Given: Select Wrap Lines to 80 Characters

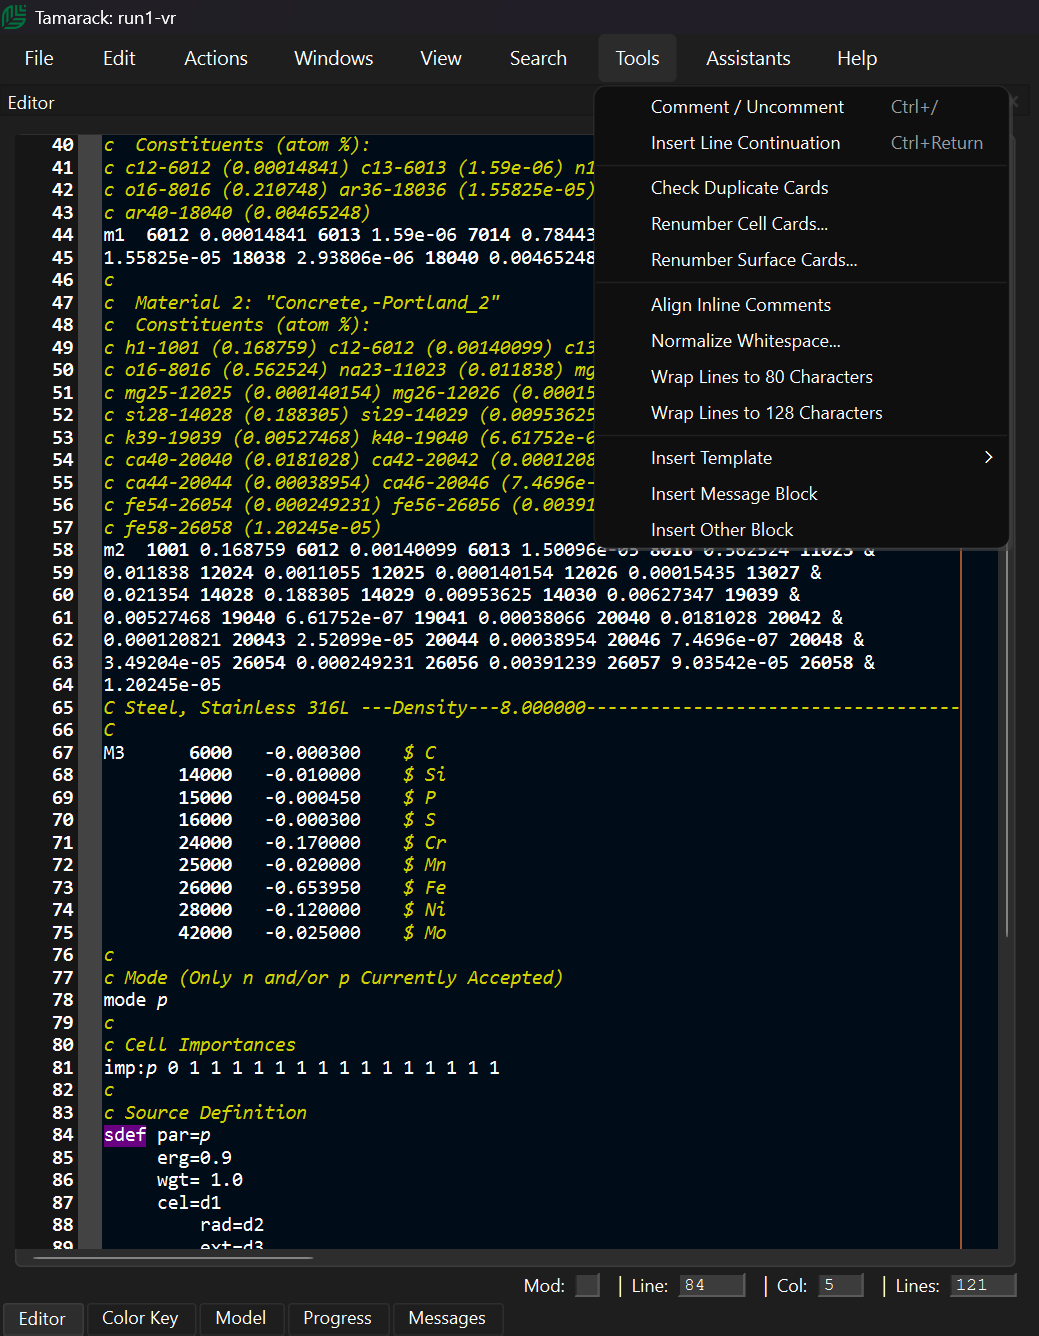Looking at the screenshot, I should click(801, 377).
